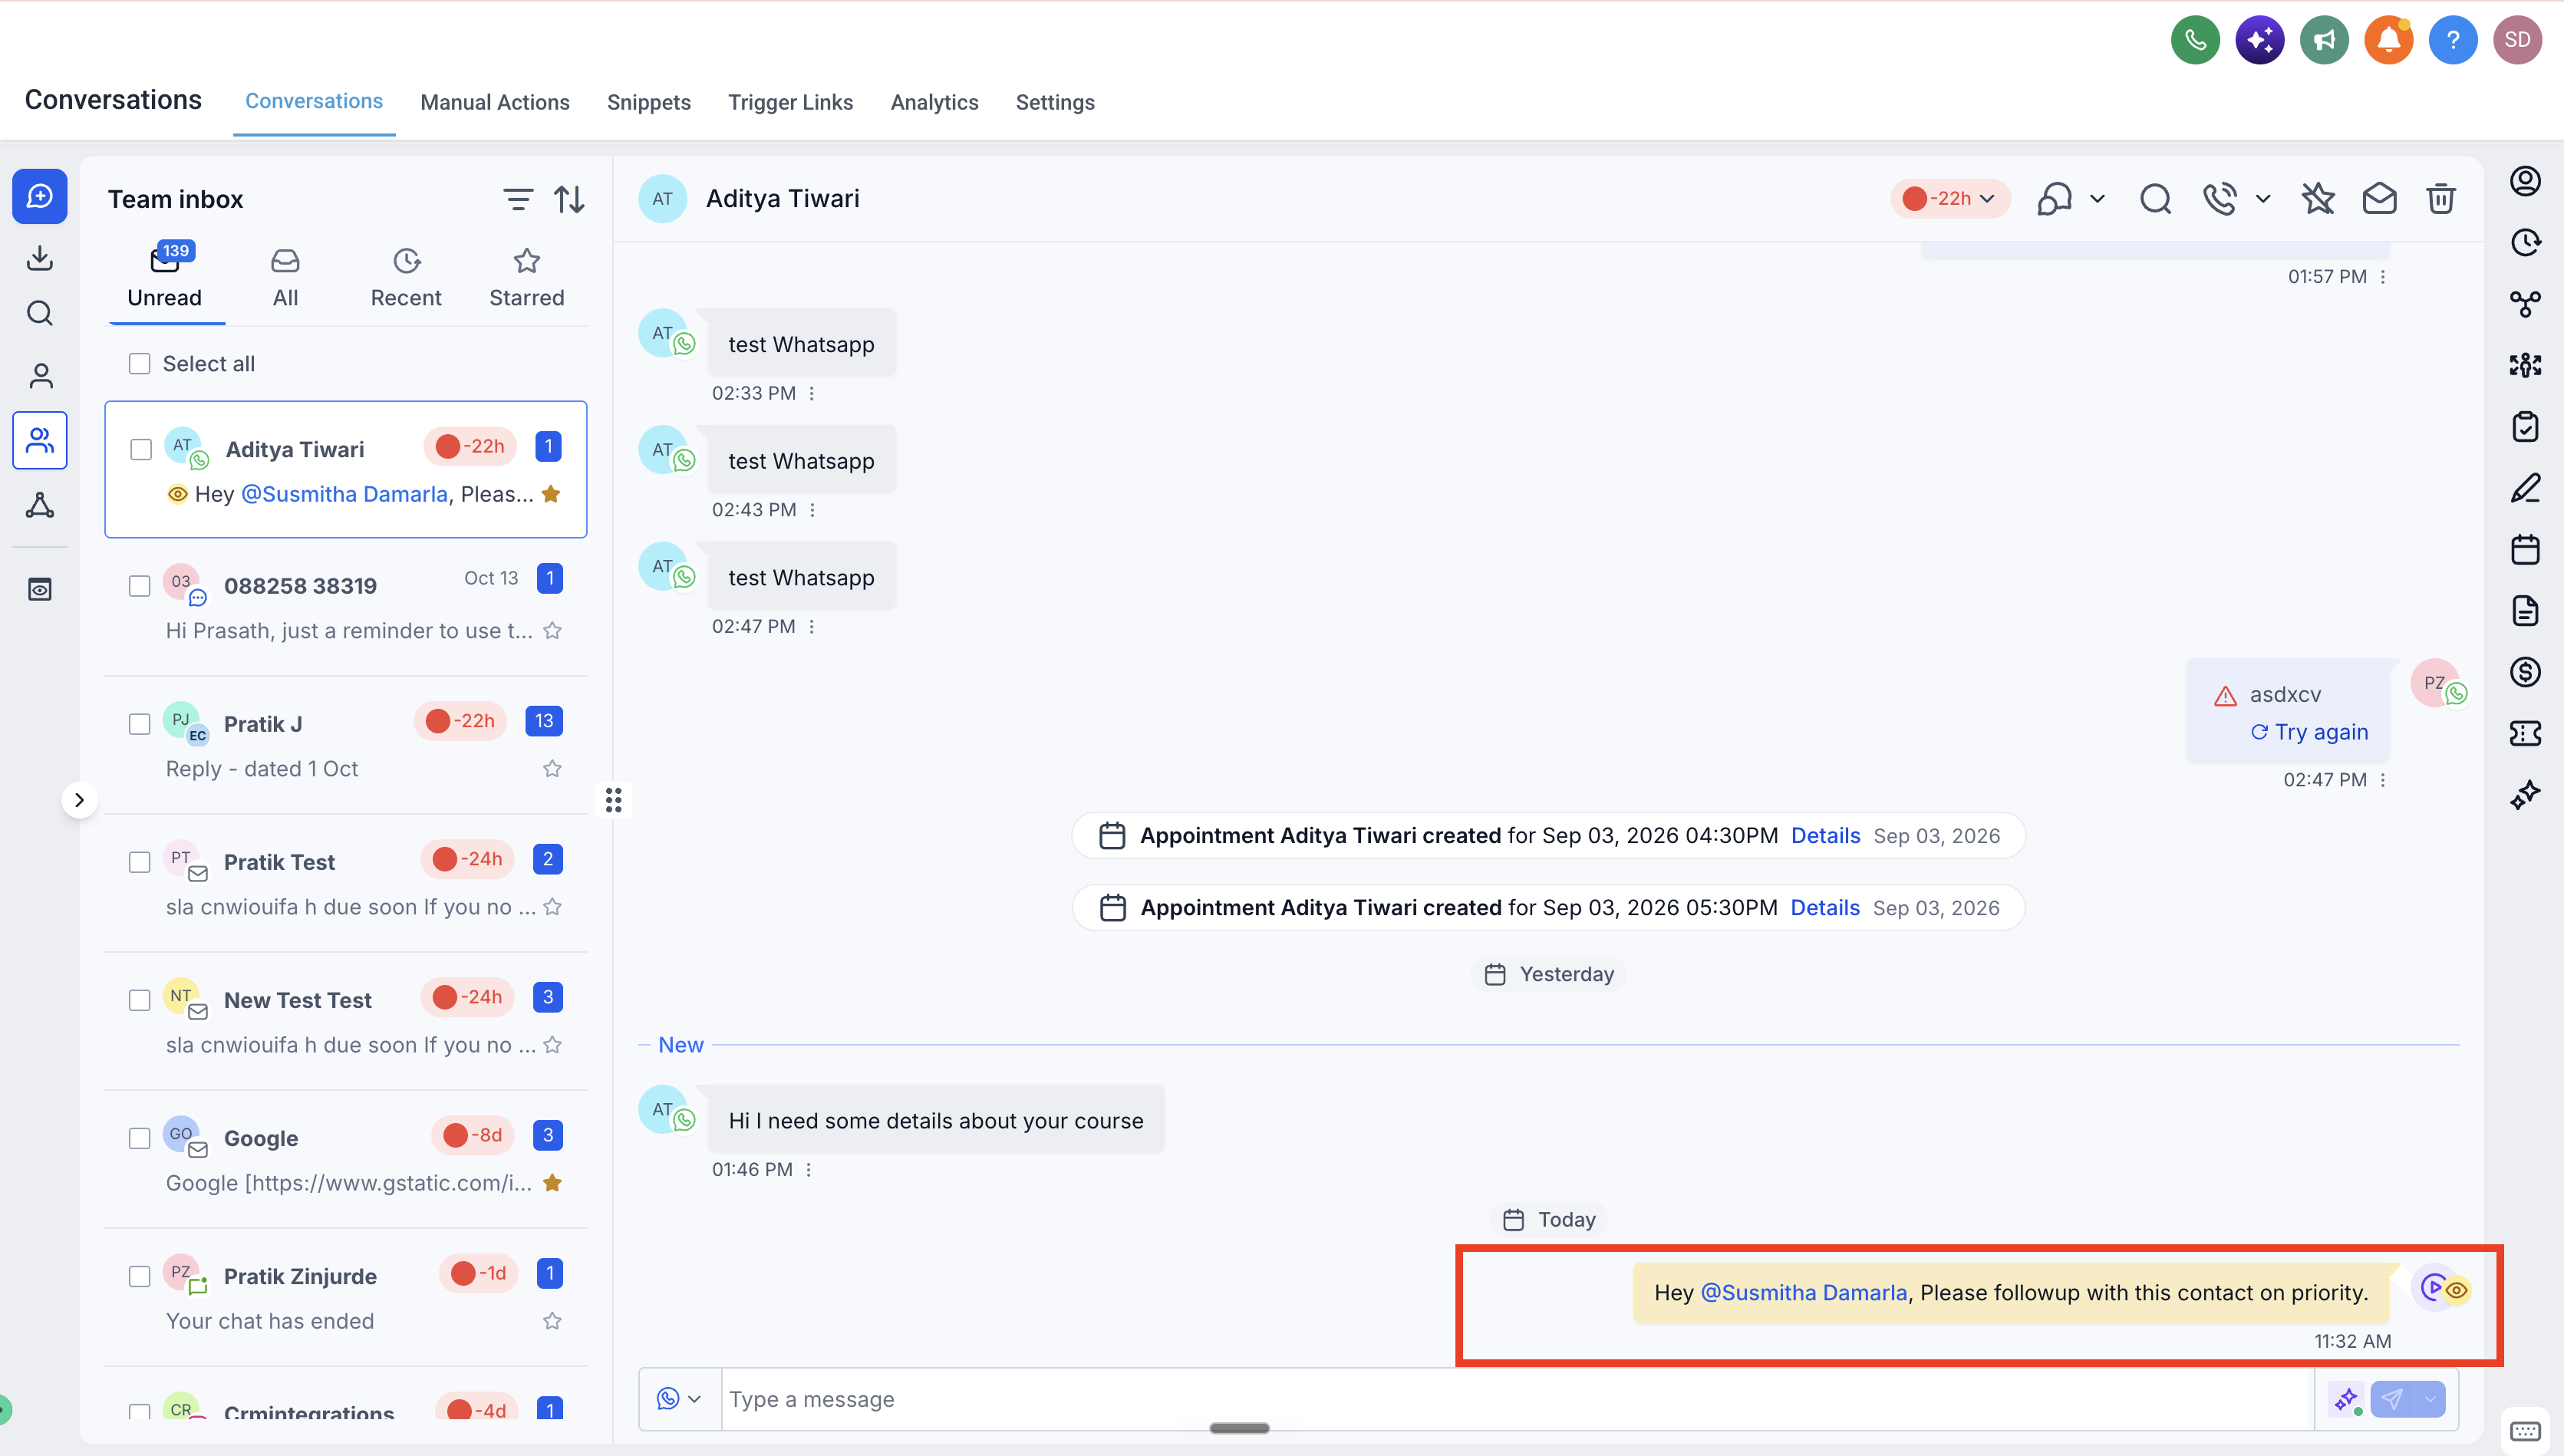Expand the collapsed left panel chevron
2564x1456 pixels.
click(x=79, y=800)
